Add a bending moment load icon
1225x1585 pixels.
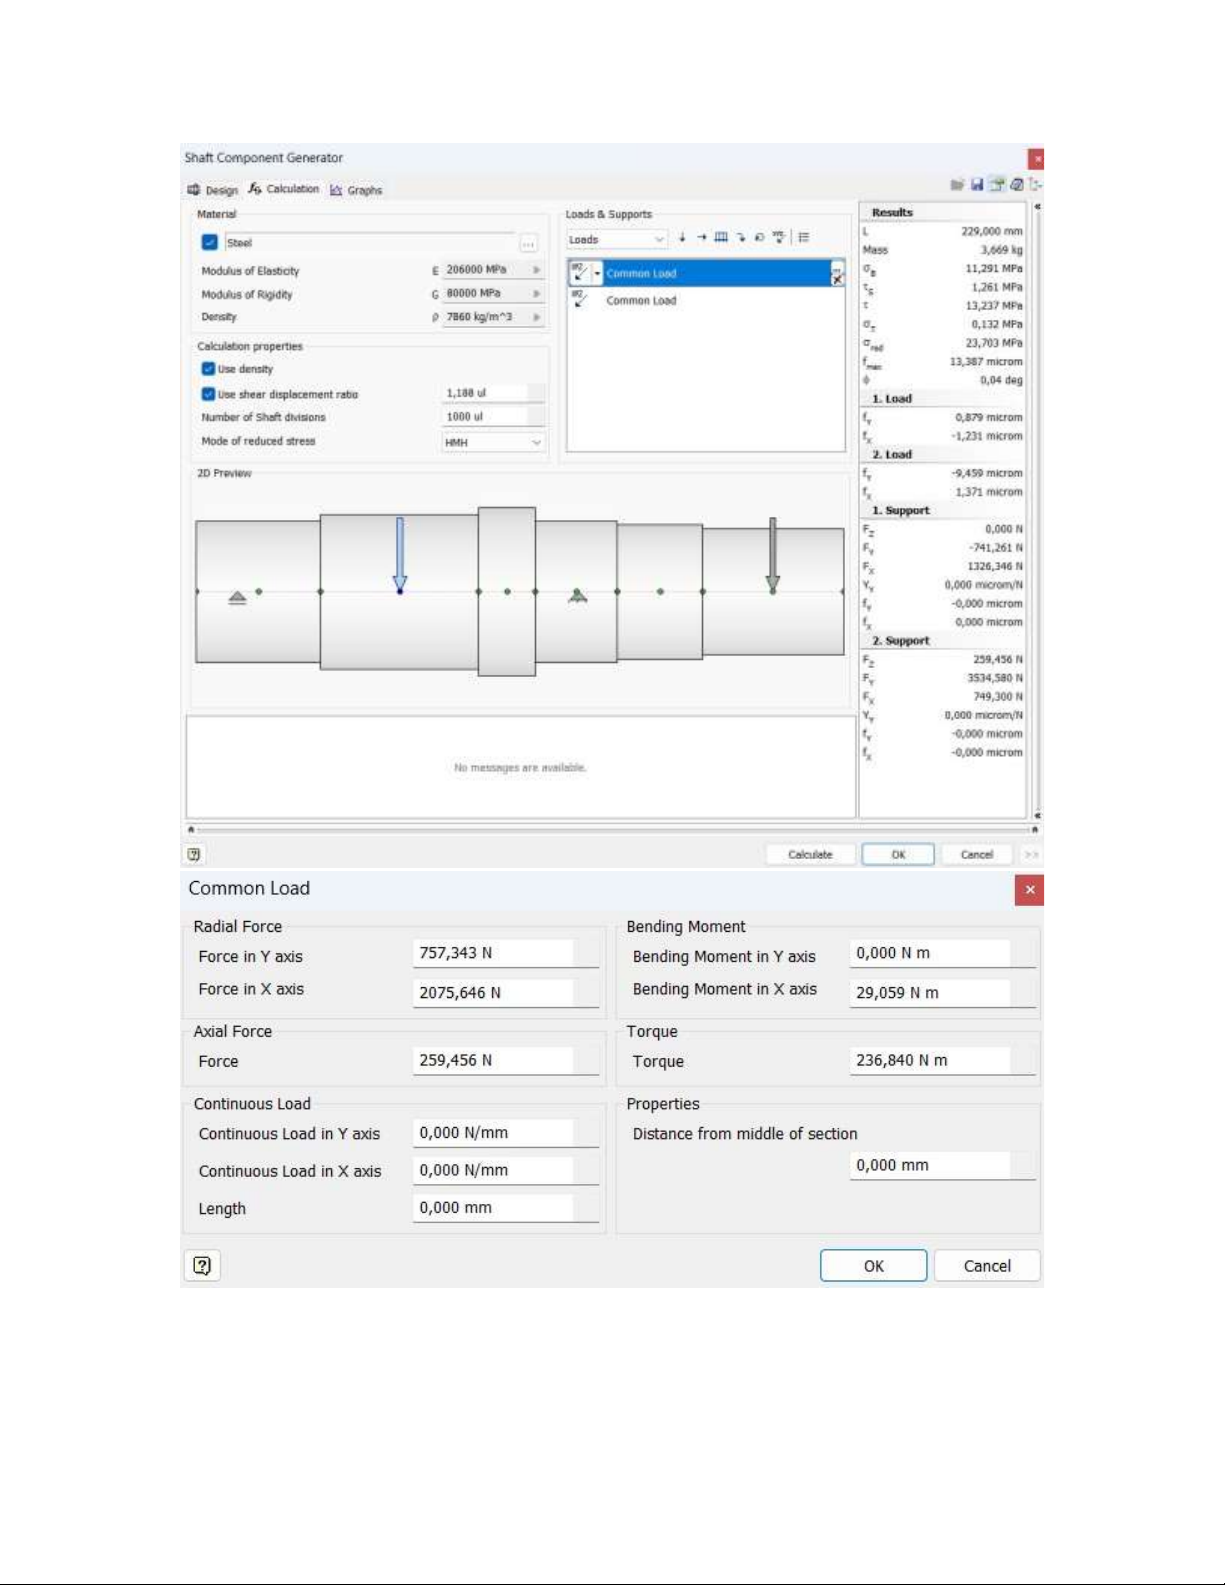point(741,238)
